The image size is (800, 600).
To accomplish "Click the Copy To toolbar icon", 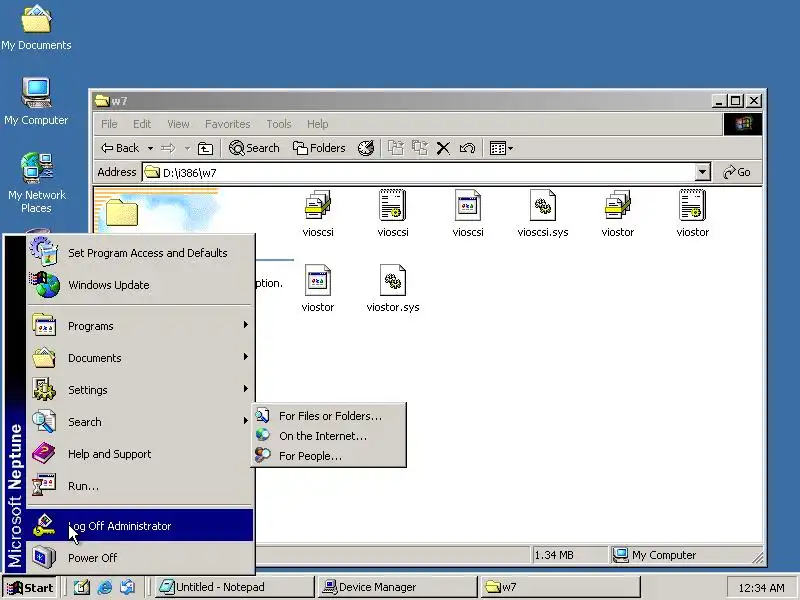I will (419, 148).
